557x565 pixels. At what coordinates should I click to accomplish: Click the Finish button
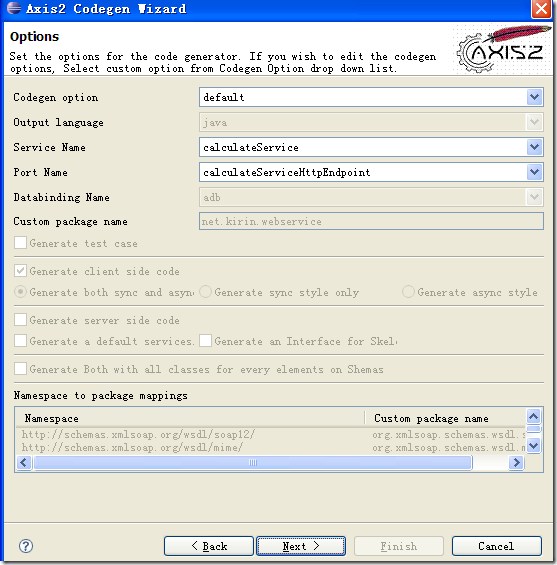point(399,546)
